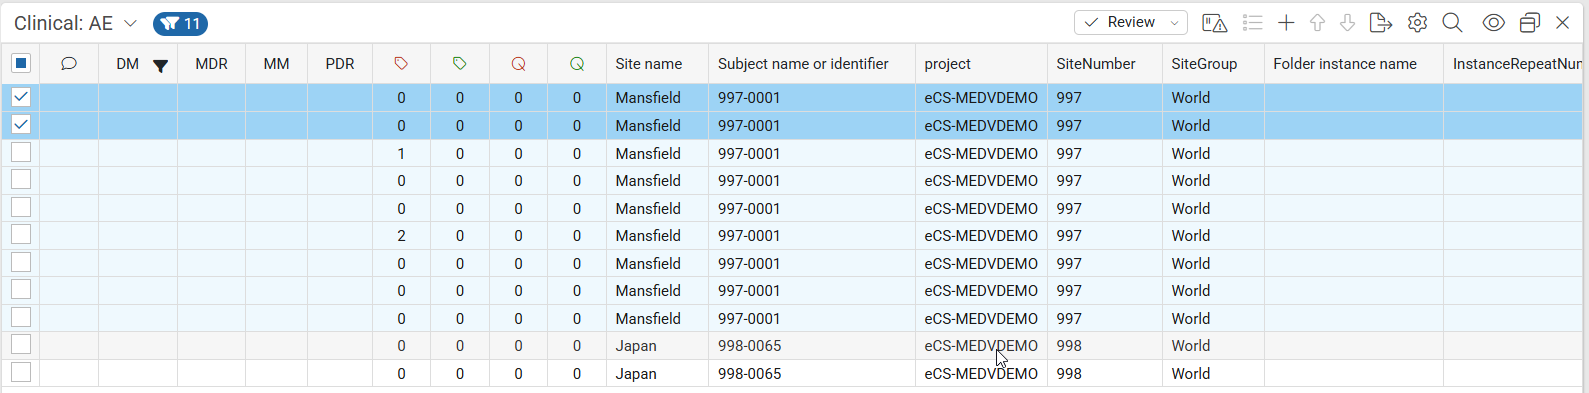The image size is (1589, 393).
Task: Click the down arrow toolbar icon
Action: pyautogui.click(x=1347, y=23)
